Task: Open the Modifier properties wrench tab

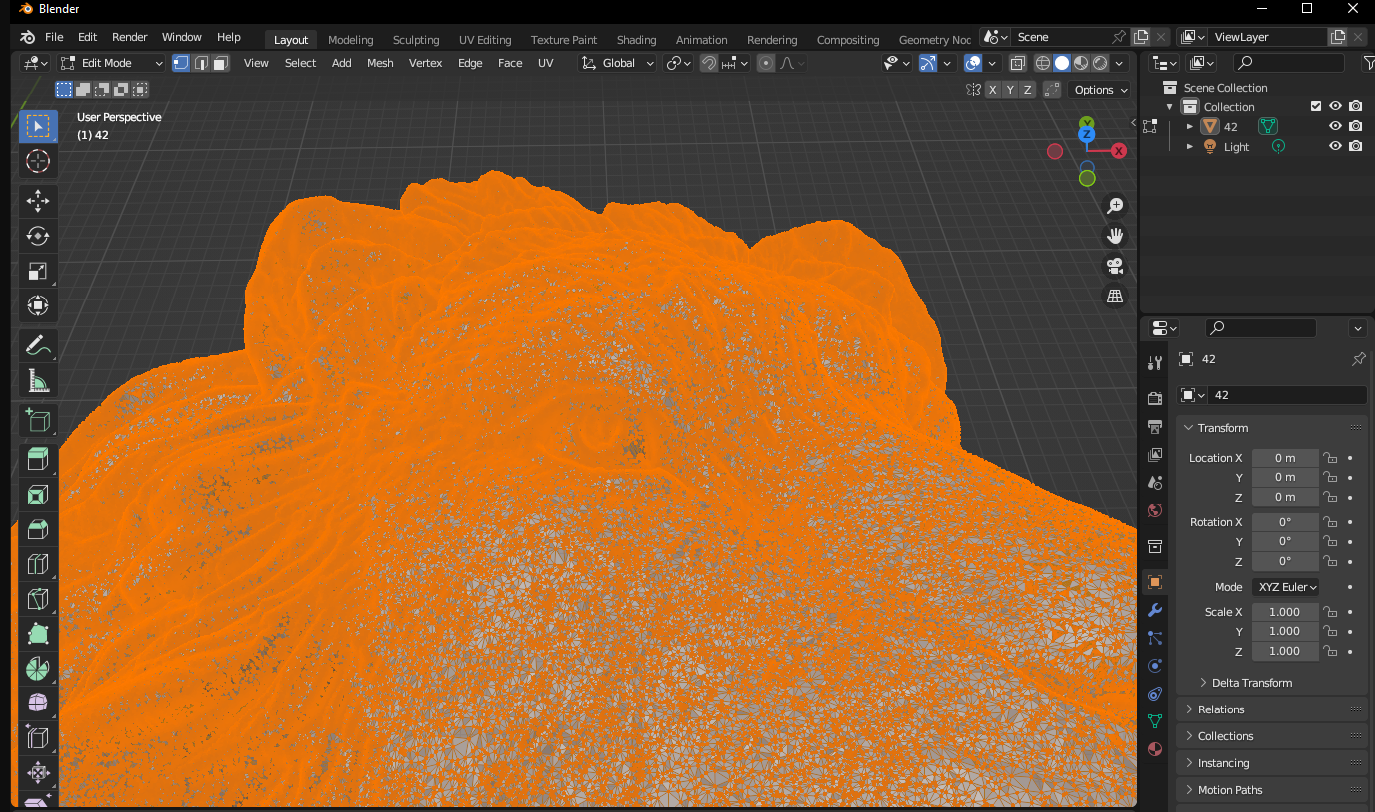Action: (x=1155, y=610)
